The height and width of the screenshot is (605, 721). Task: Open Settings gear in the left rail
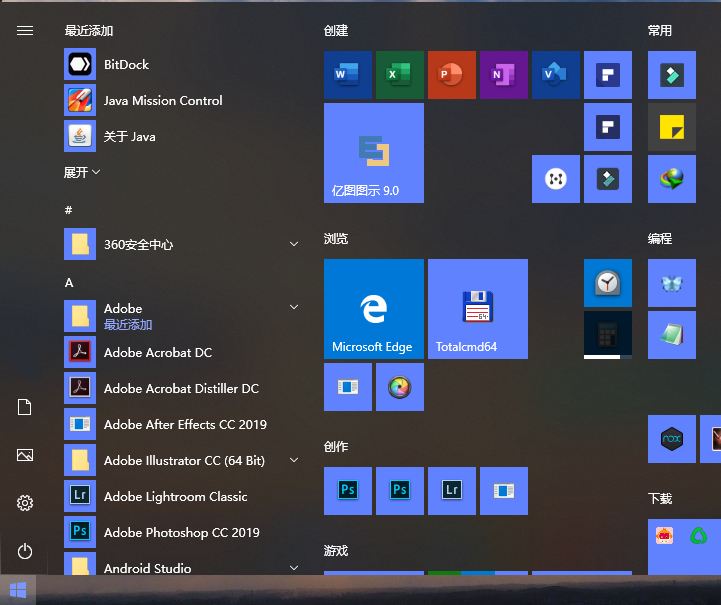tap(25, 503)
